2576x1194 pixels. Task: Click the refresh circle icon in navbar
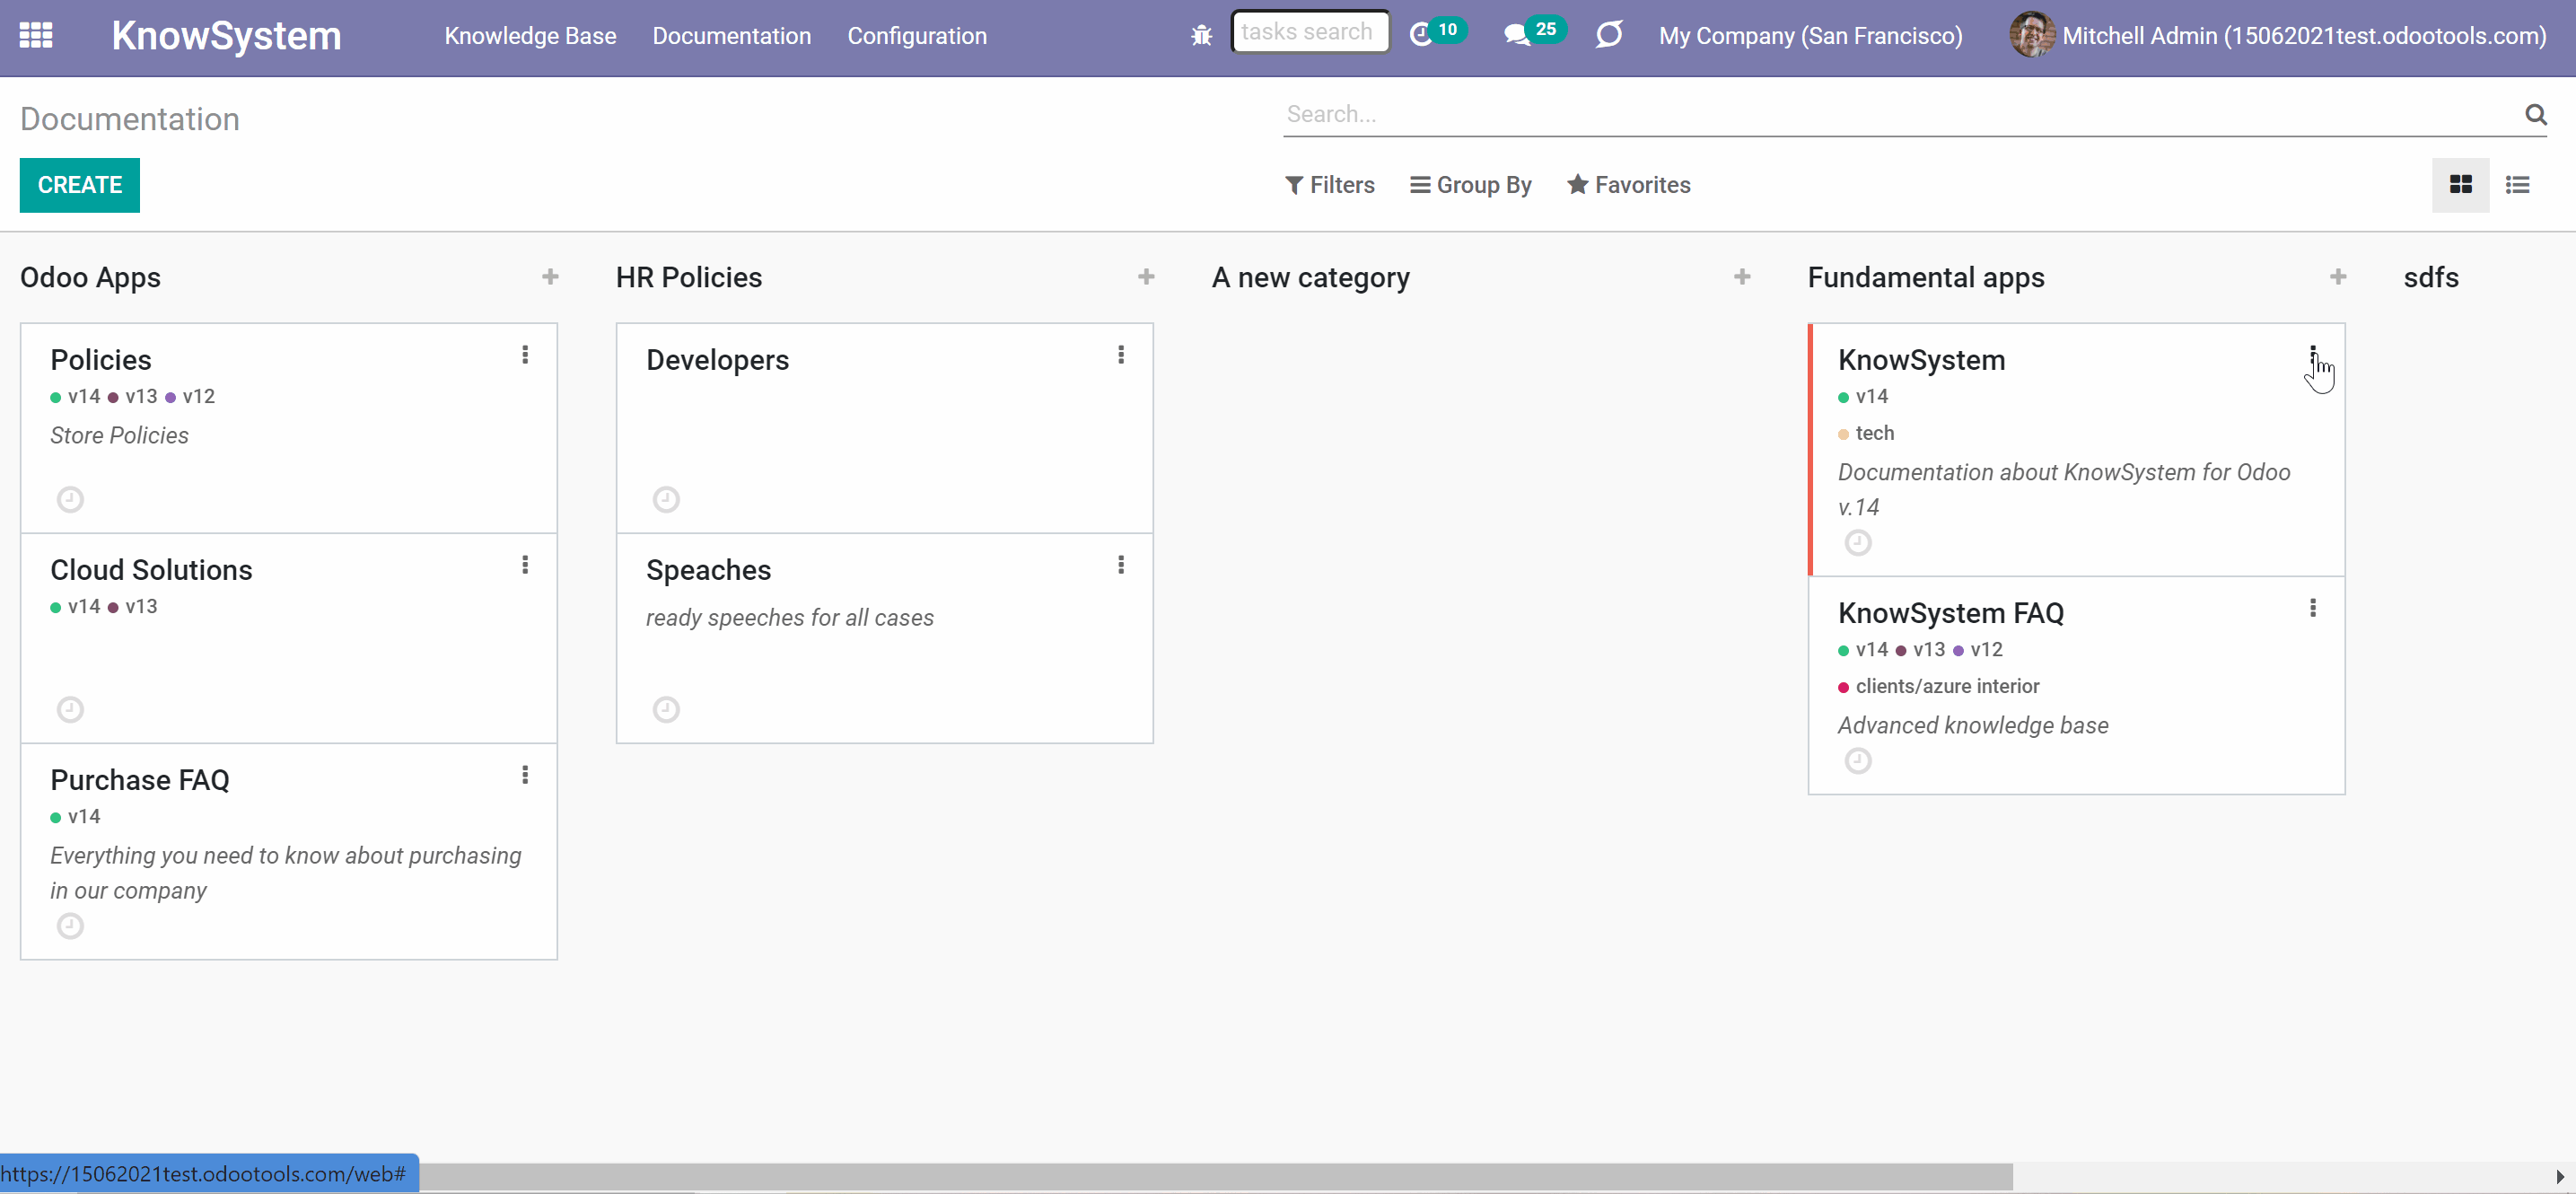coord(1608,36)
